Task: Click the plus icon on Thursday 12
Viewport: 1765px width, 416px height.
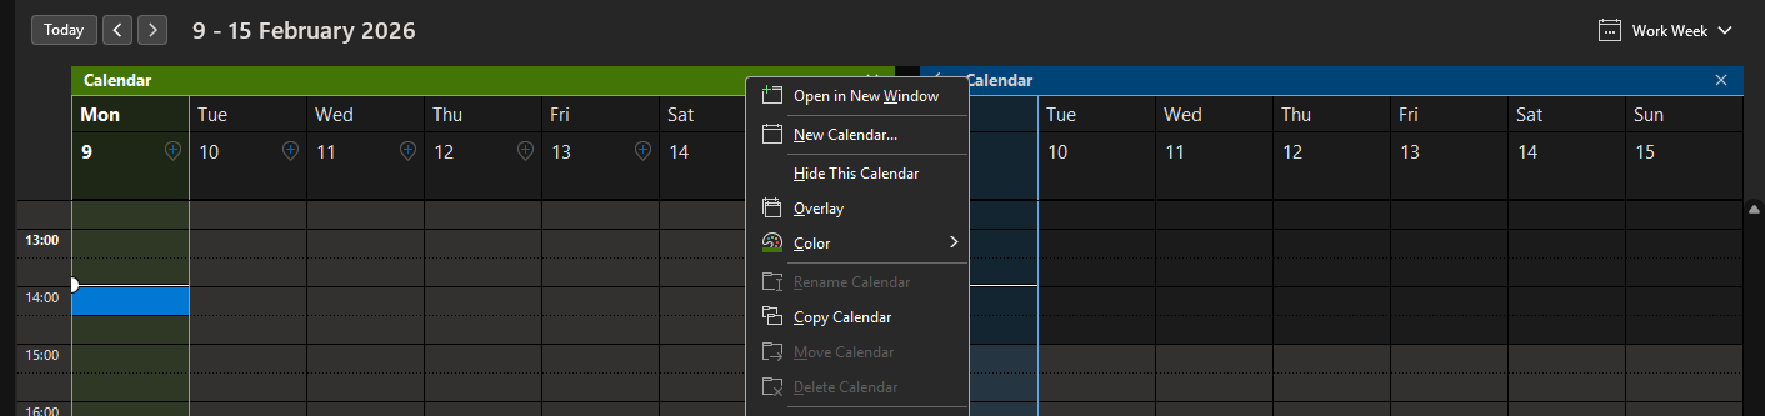Action: point(525,151)
